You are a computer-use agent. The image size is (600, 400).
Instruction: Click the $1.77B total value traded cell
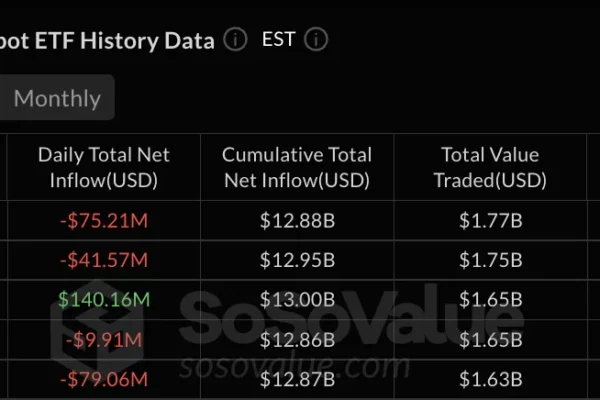click(490, 221)
